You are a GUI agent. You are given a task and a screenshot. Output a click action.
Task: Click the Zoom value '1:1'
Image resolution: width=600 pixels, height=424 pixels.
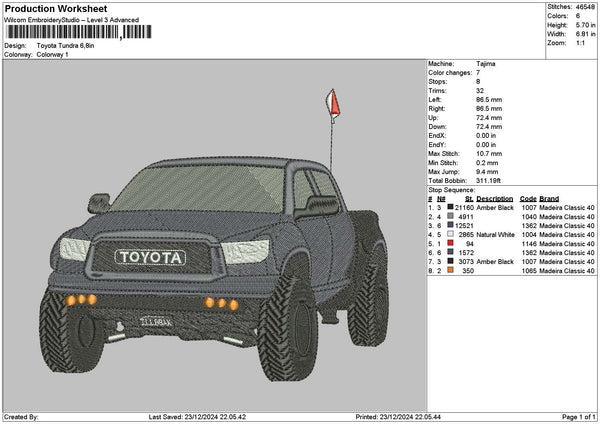(580, 43)
